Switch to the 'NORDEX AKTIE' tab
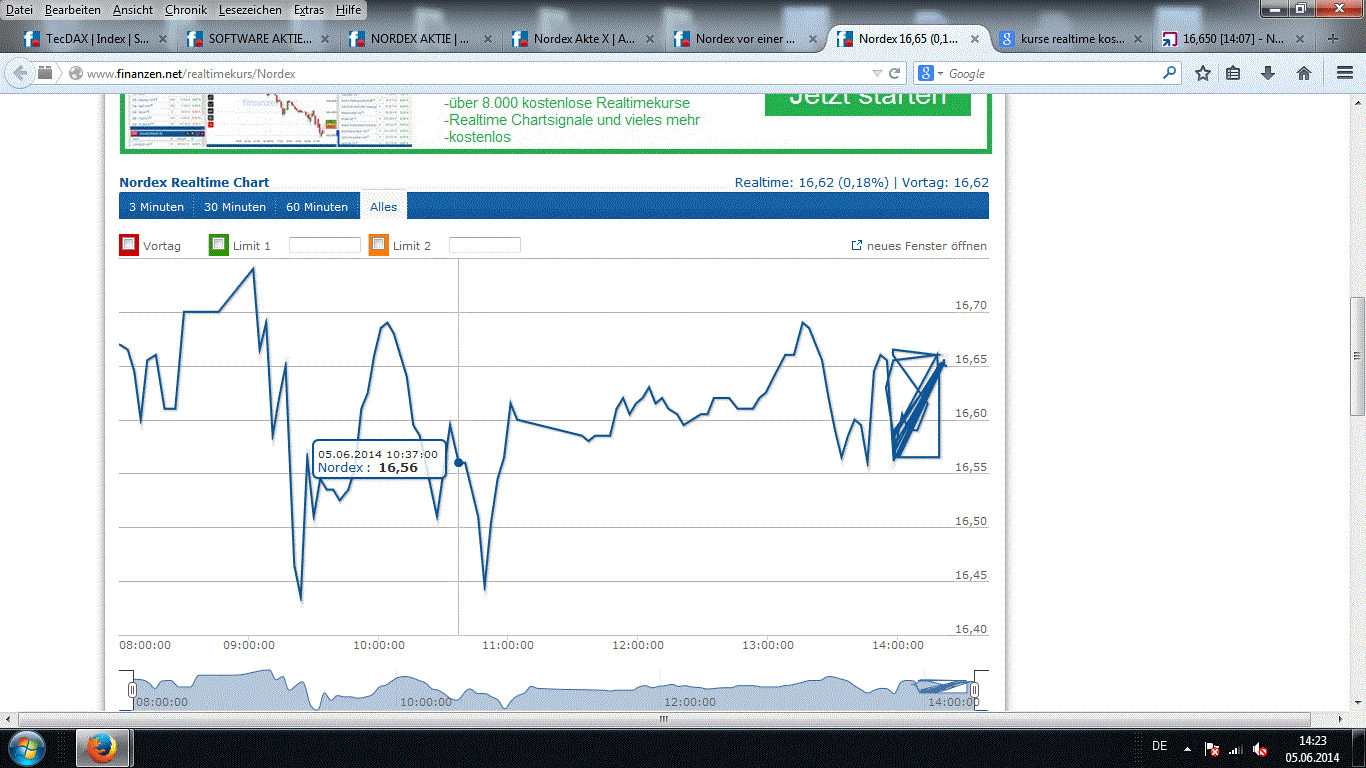The image size is (1366, 768). click(420, 39)
